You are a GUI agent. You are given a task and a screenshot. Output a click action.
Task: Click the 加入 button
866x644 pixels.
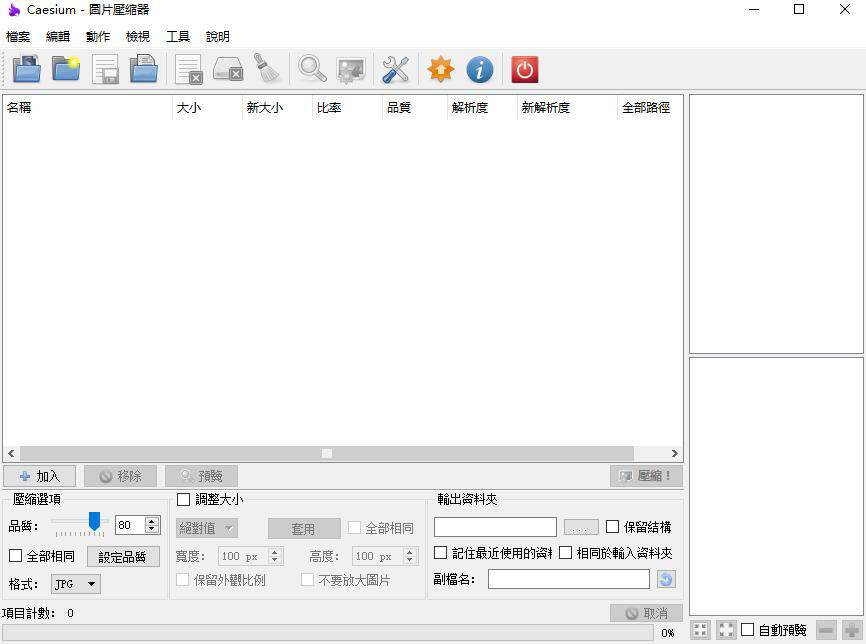[x=40, y=476]
